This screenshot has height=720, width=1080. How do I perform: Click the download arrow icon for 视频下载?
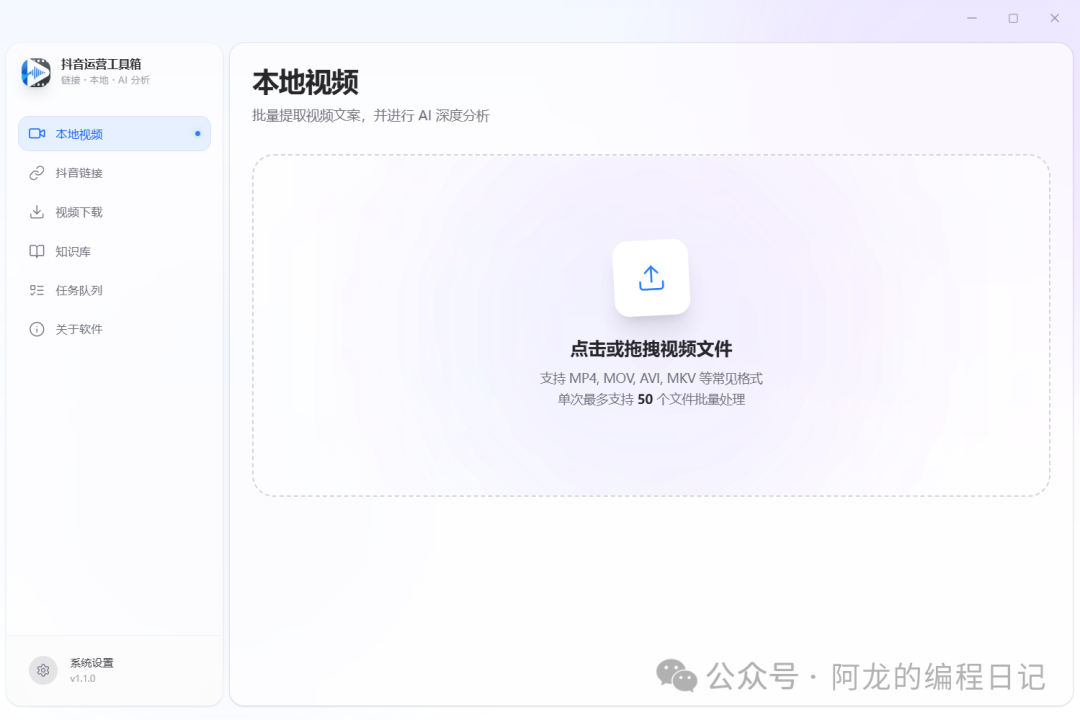tap(37, 211)
